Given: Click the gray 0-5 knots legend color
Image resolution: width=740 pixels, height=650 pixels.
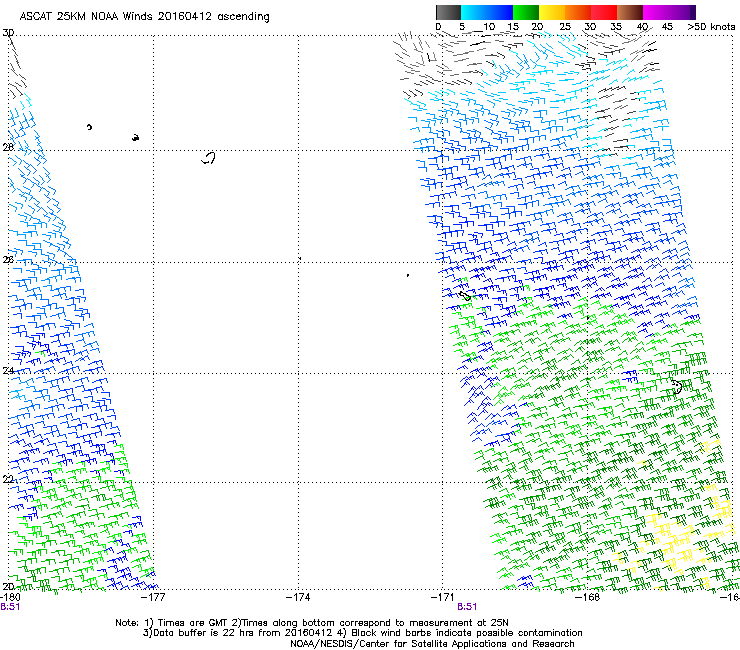Looking at the screenshot, I should pos(448,12).
